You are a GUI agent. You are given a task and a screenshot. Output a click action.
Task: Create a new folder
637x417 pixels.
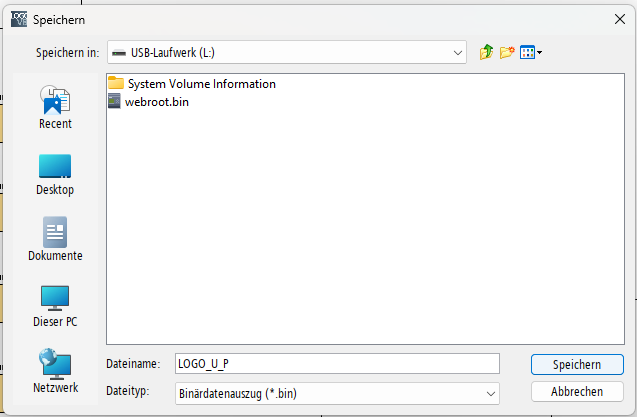click(507, 52)
